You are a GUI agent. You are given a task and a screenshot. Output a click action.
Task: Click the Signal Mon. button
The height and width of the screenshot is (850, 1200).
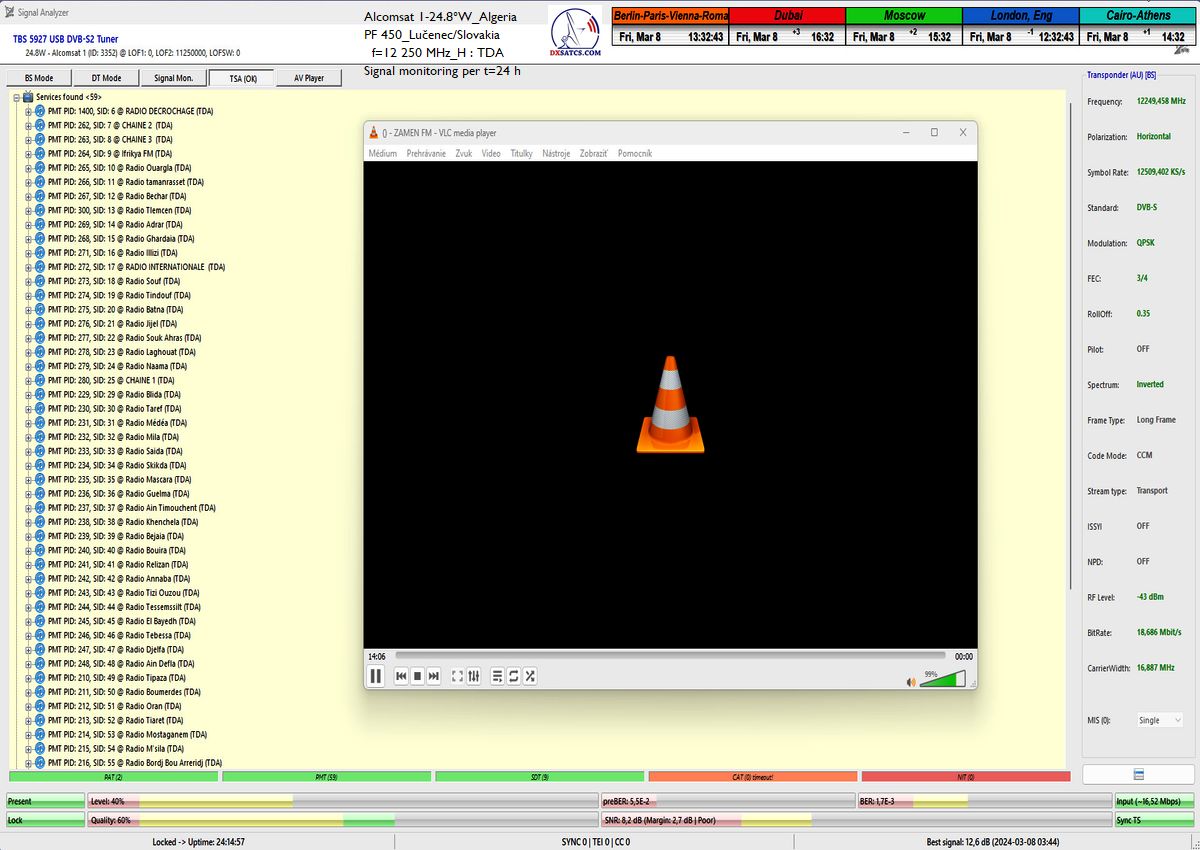tap(173, 78)
